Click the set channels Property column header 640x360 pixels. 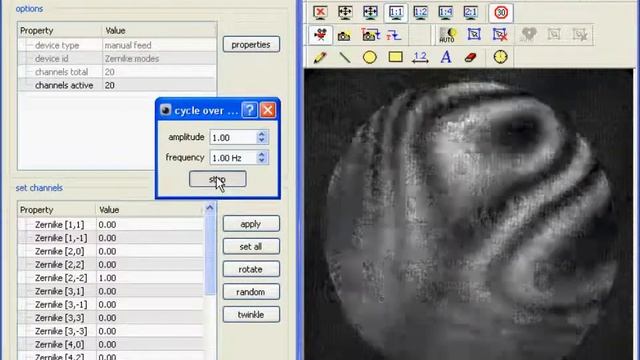tap(57, 210)
